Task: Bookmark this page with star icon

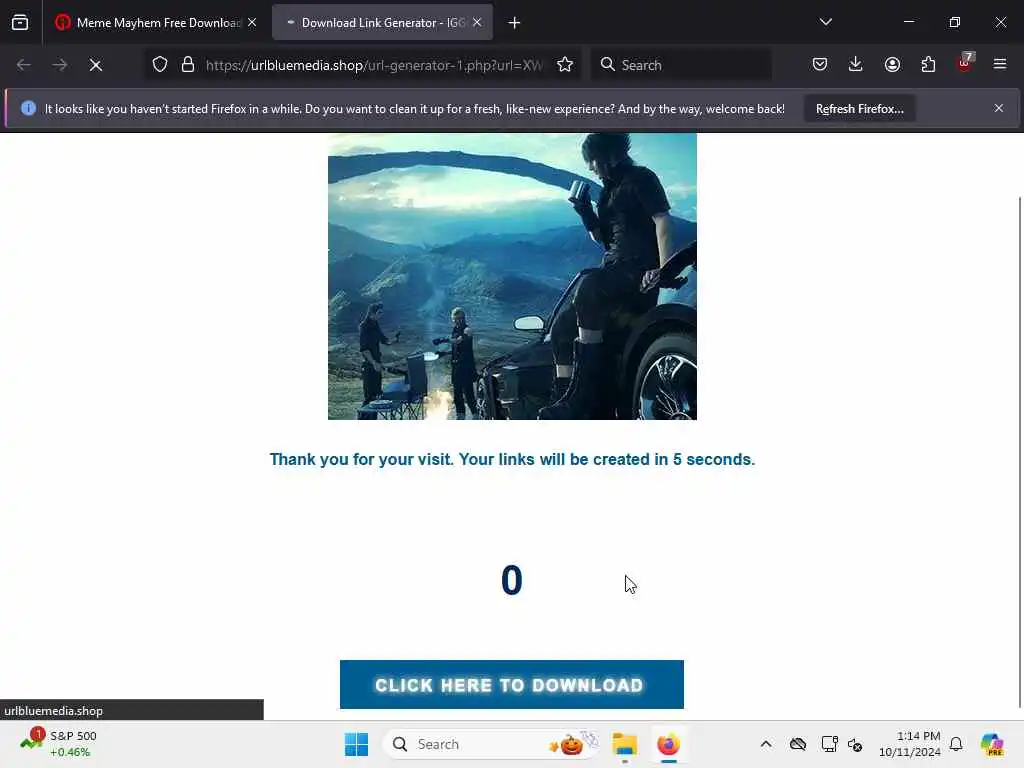Action: (565, 65)
